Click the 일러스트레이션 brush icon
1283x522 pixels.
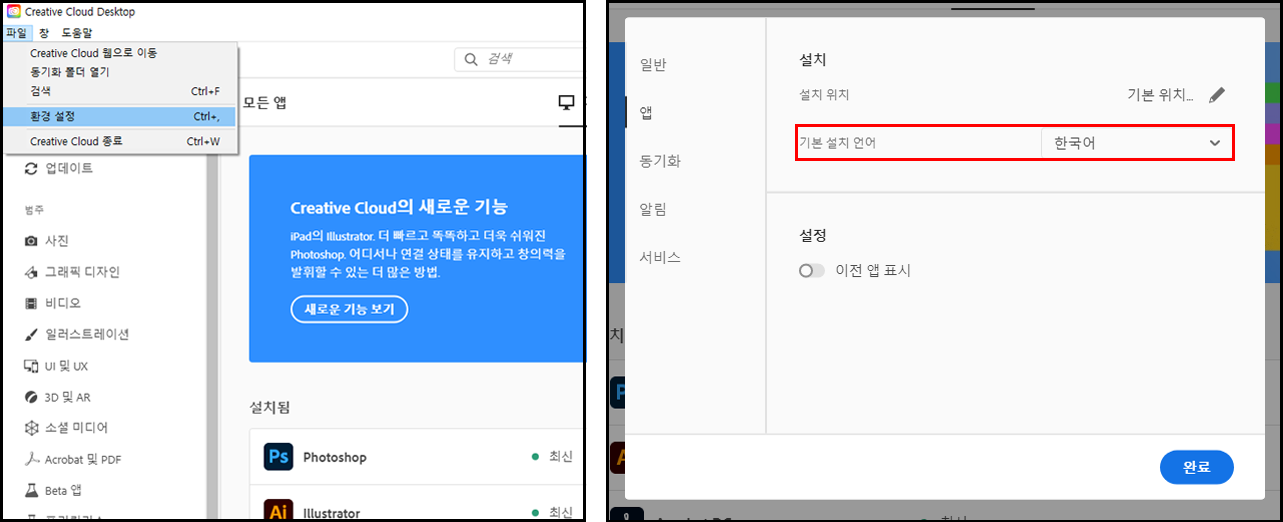pos(31,334)
